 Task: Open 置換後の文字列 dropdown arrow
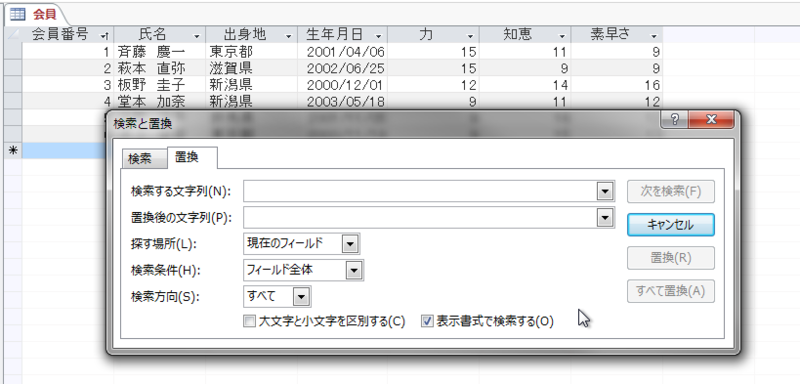pos(605,218)
